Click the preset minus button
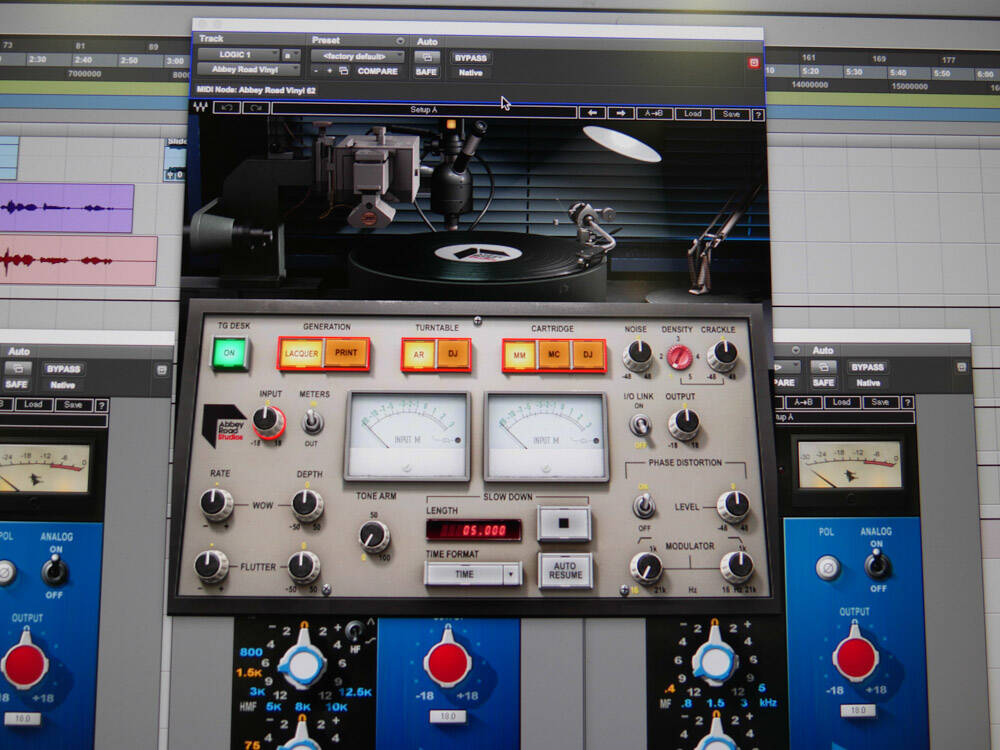The width and height of the screenshot is (1000, 750). [316, 71]
